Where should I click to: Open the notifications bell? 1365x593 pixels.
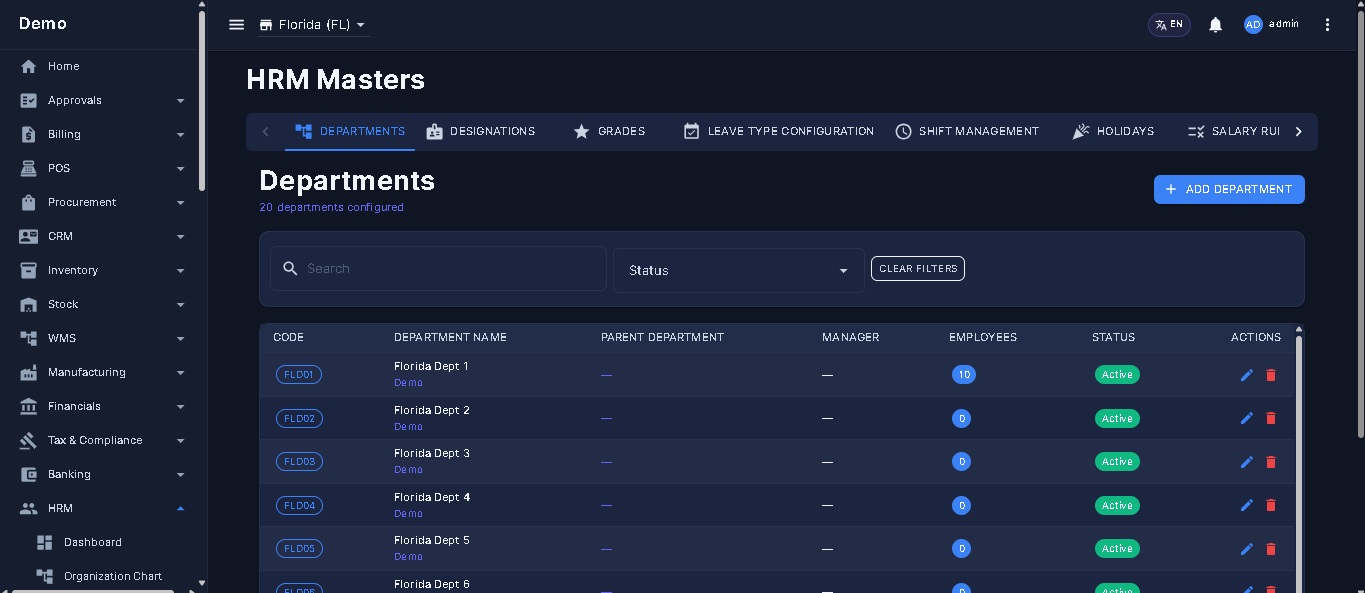(1215, 25)
